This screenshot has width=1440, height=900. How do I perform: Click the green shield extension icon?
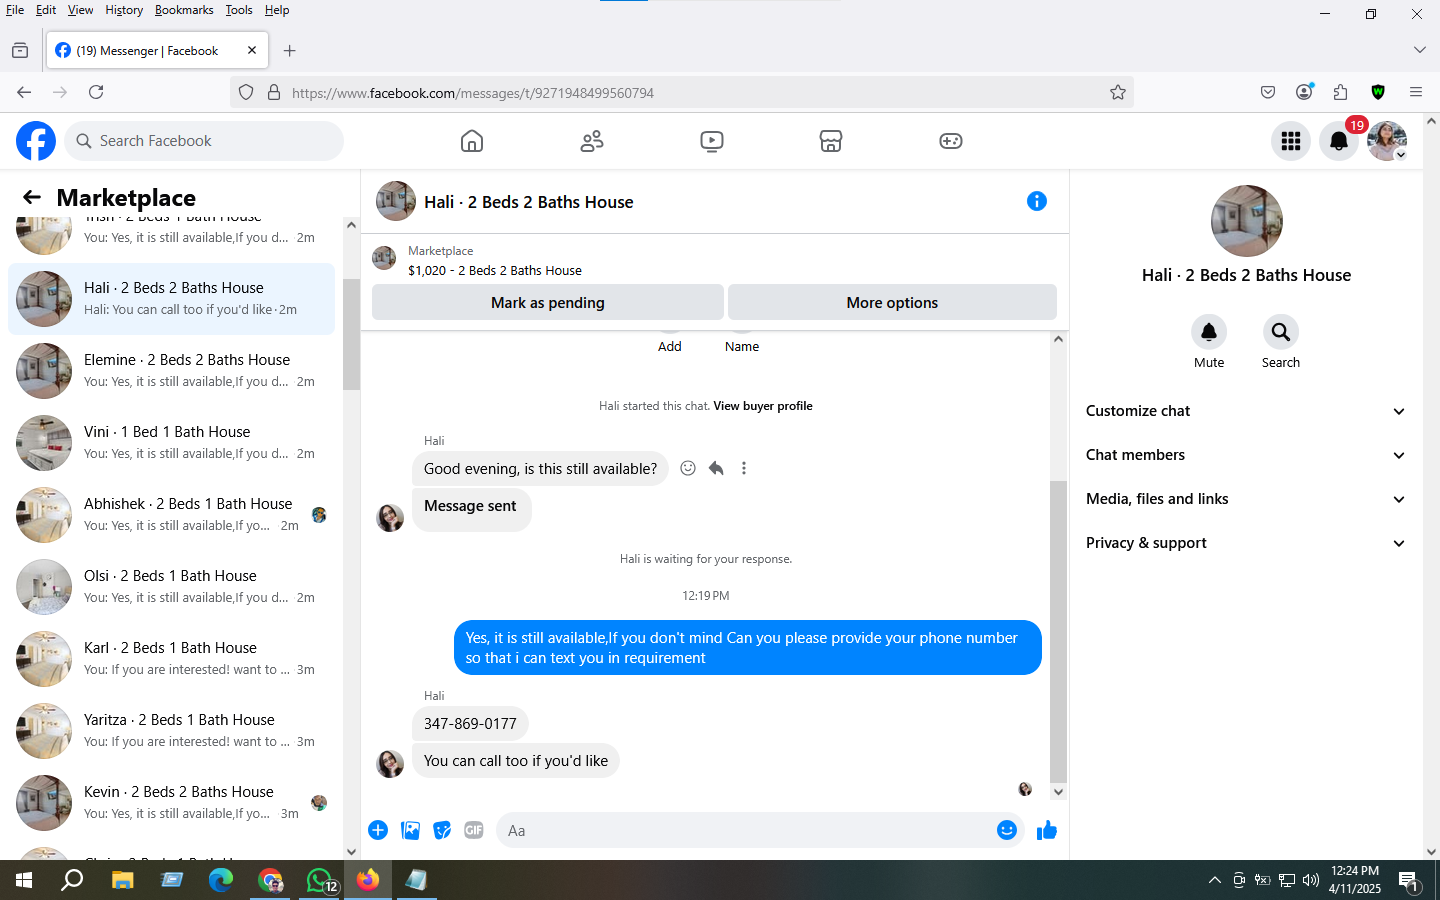click(x=1378, y=92)
